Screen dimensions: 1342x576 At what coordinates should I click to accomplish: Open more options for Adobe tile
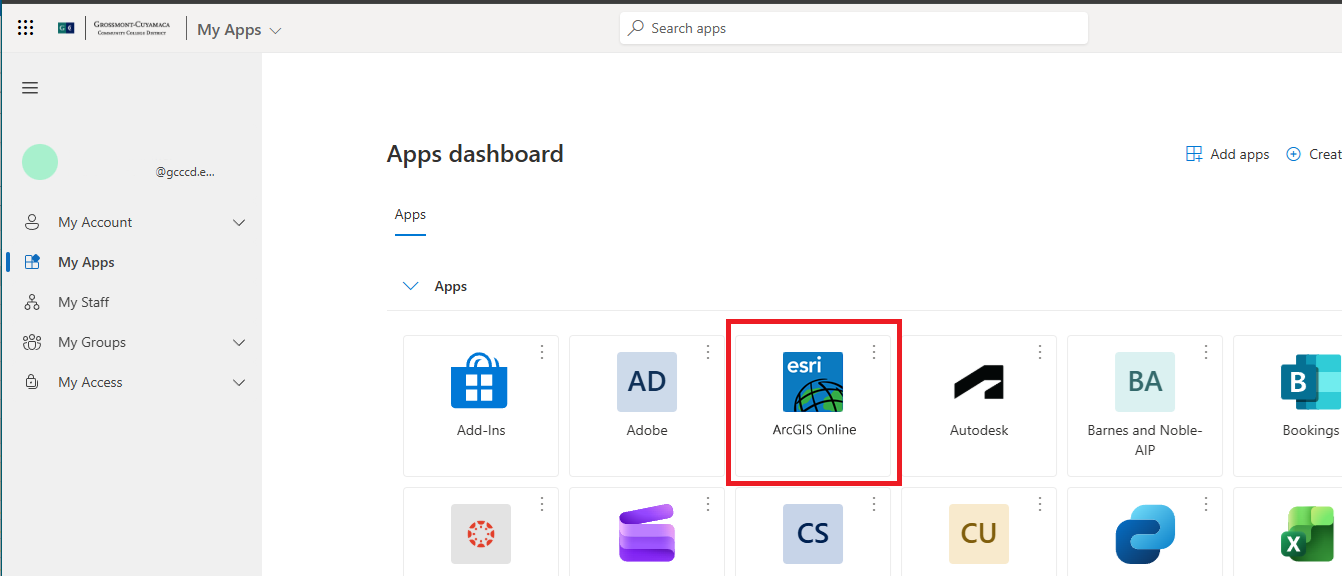pos(707,352)
